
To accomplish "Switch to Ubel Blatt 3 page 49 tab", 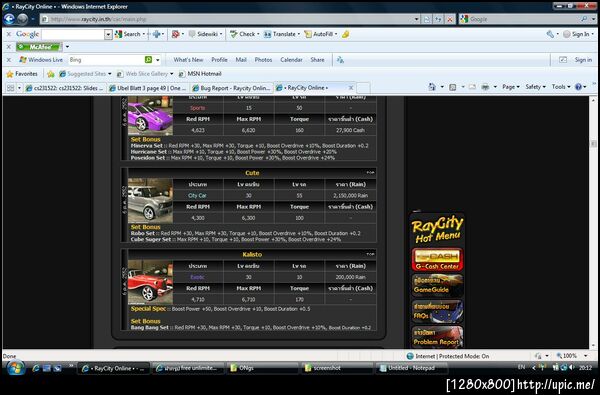I will [148, 88].
